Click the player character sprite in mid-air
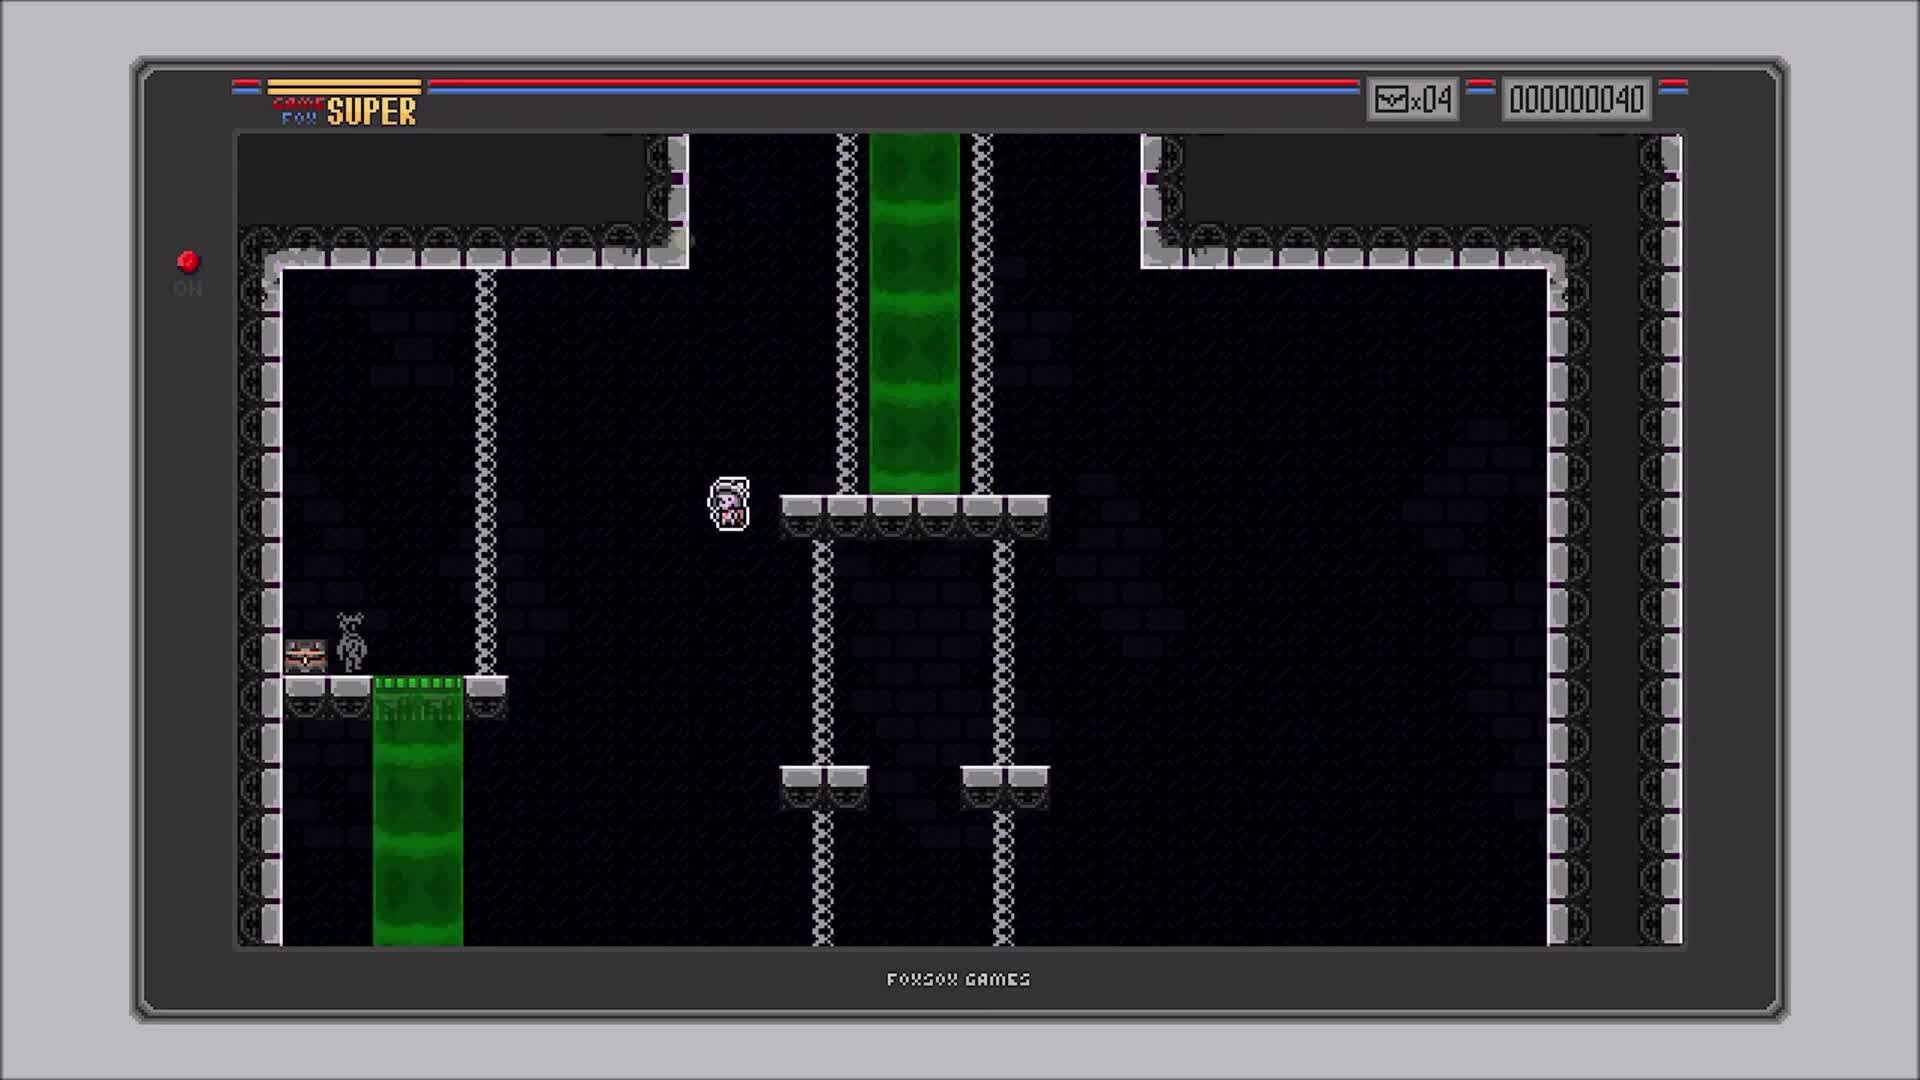Image resolution: width=1920 pixels, height=1080 pixels. [729, 504]
